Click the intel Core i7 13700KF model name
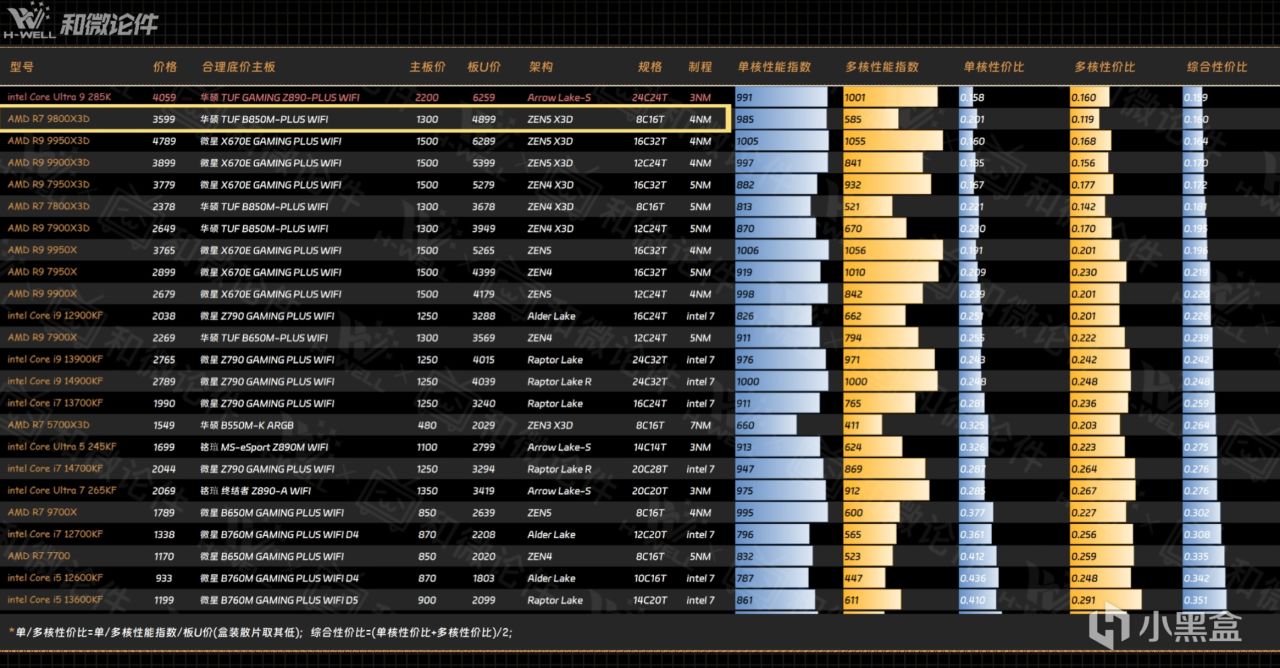1280x668 pixels. pos(55,403)
